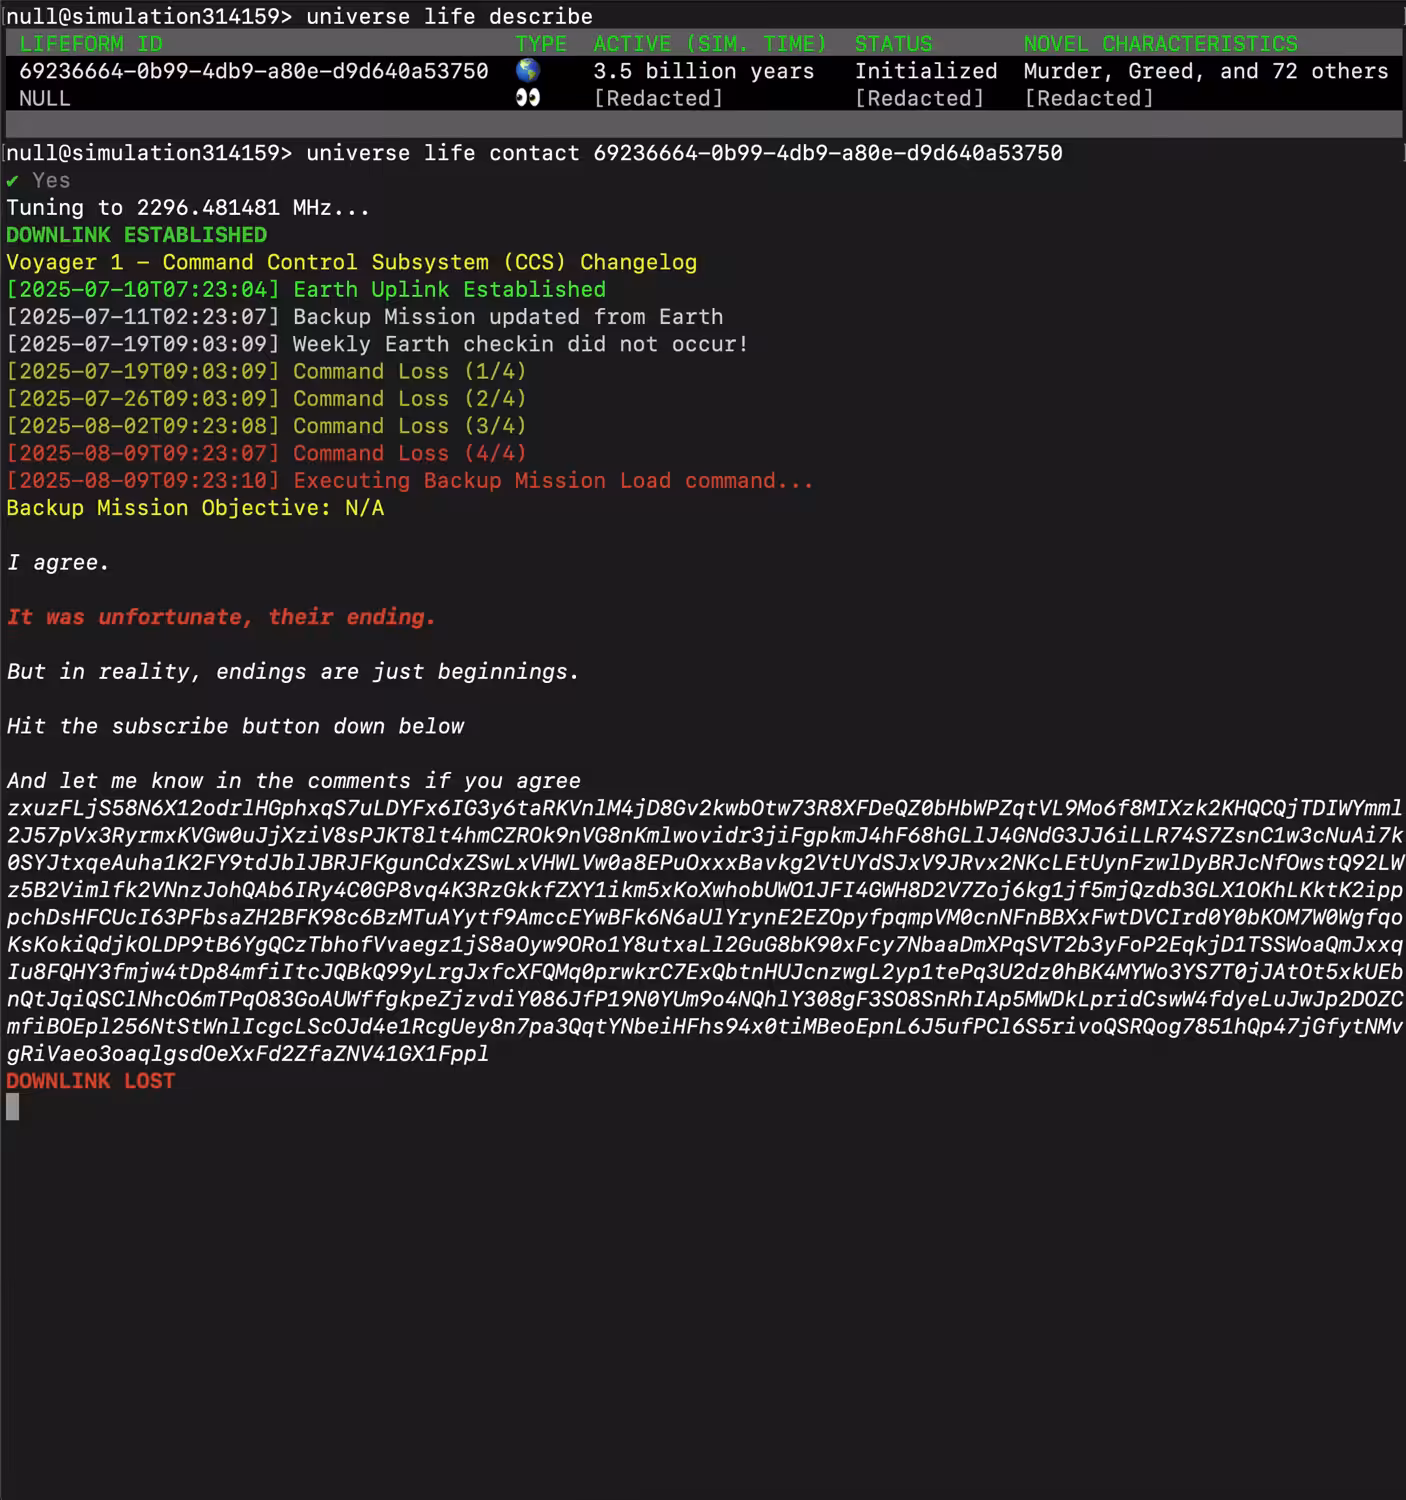Image resolution: width=1406 pixels, height=1500 pixels.
Task: Click the garbled text line starting 'zxuzFLjS58N6X'
Action: (704, 808)
